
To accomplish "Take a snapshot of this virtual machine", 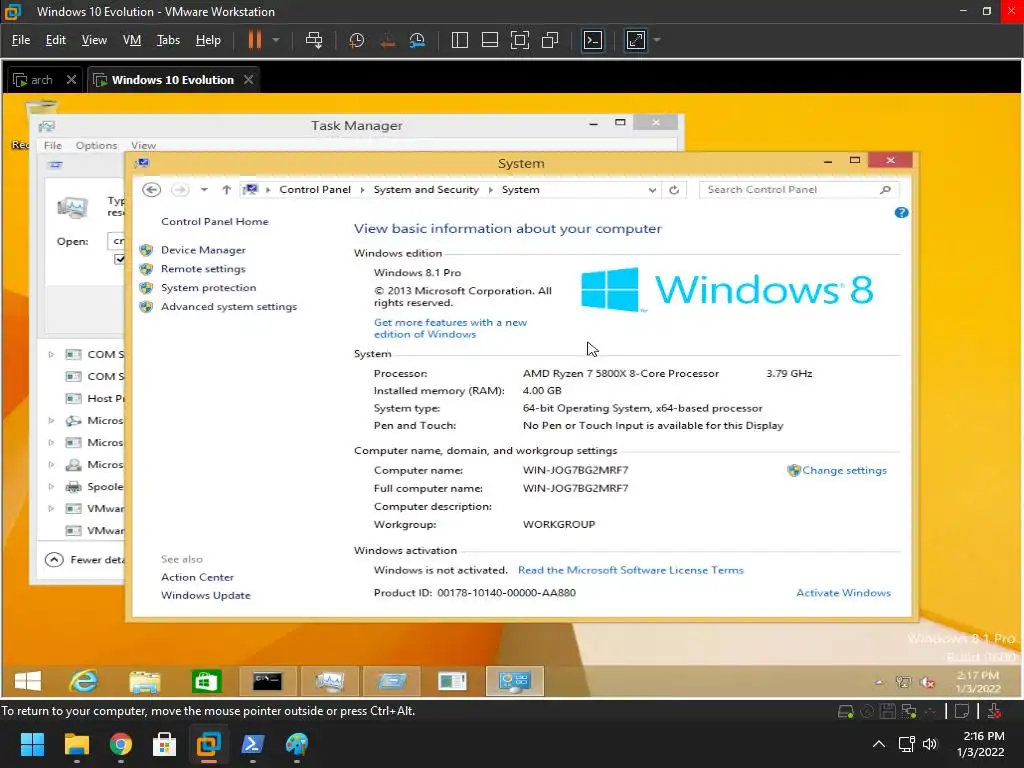I will (357, 40).
